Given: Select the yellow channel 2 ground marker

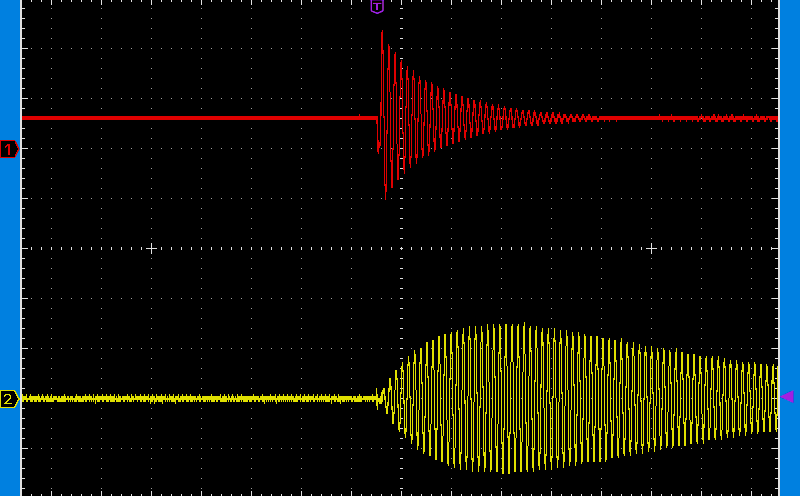Looking at the screenshot, I should [9, 399].
